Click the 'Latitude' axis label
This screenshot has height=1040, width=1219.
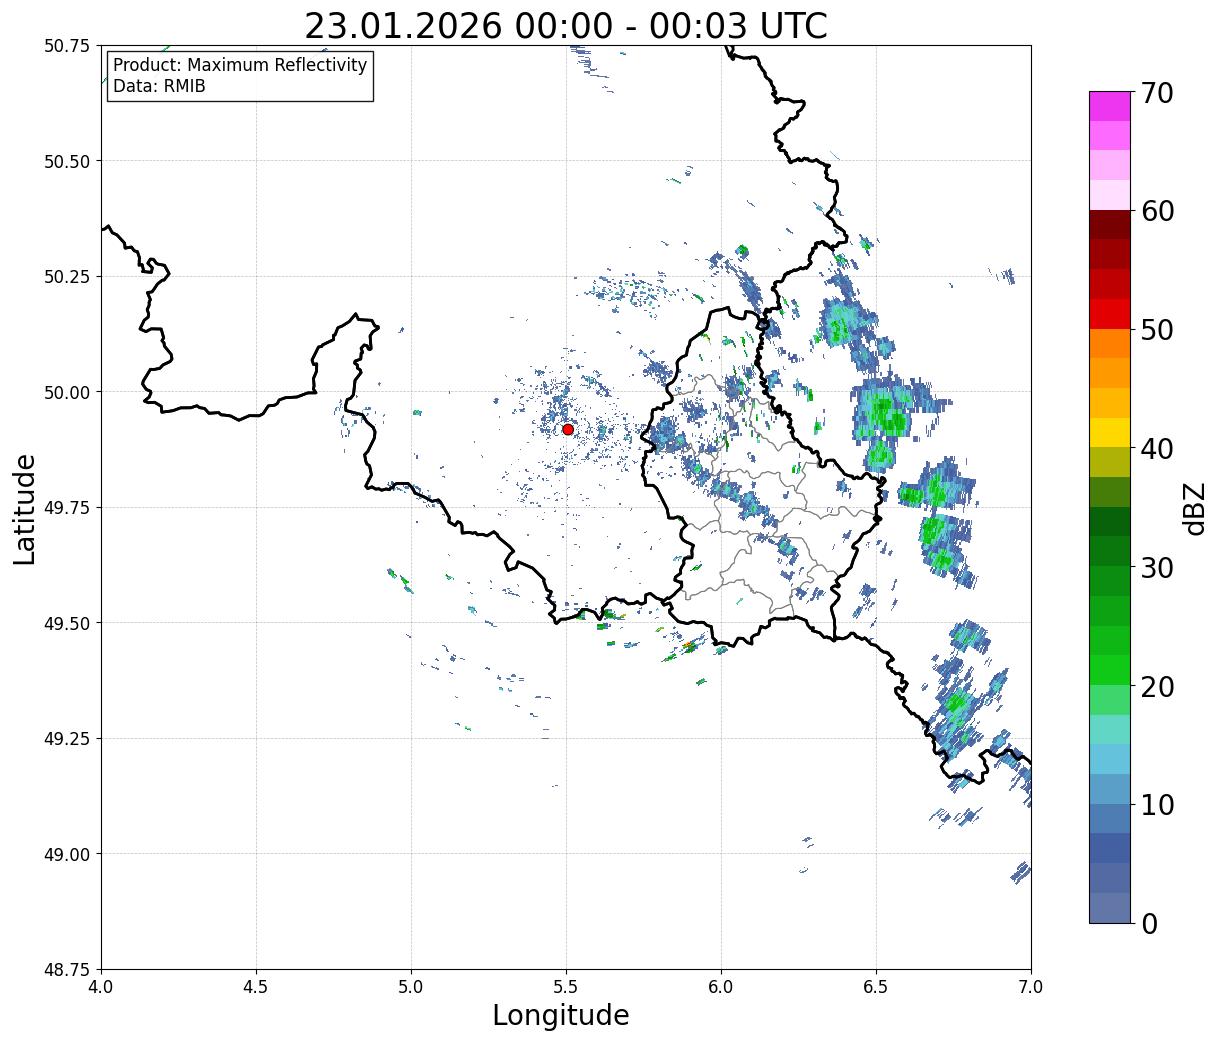point(25,508)
